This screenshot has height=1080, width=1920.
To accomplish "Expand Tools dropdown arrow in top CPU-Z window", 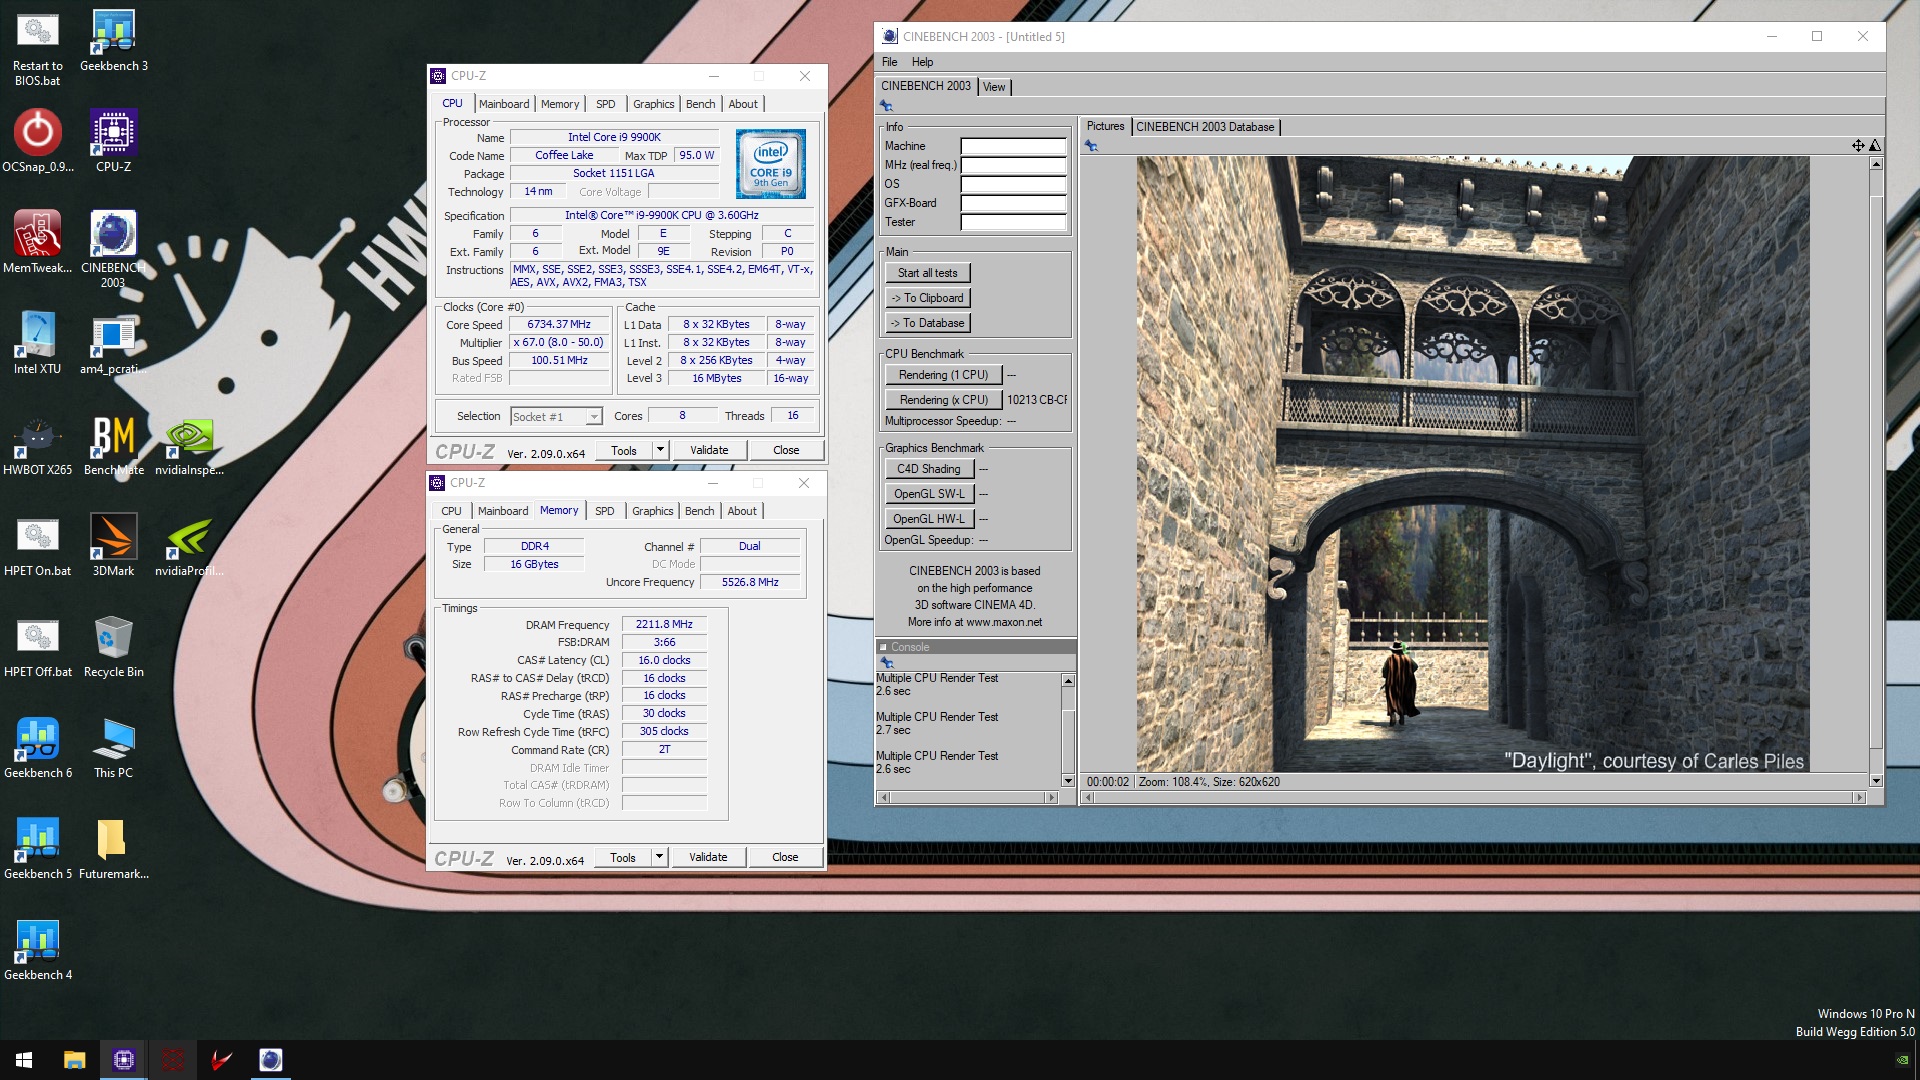I will 660,450.
